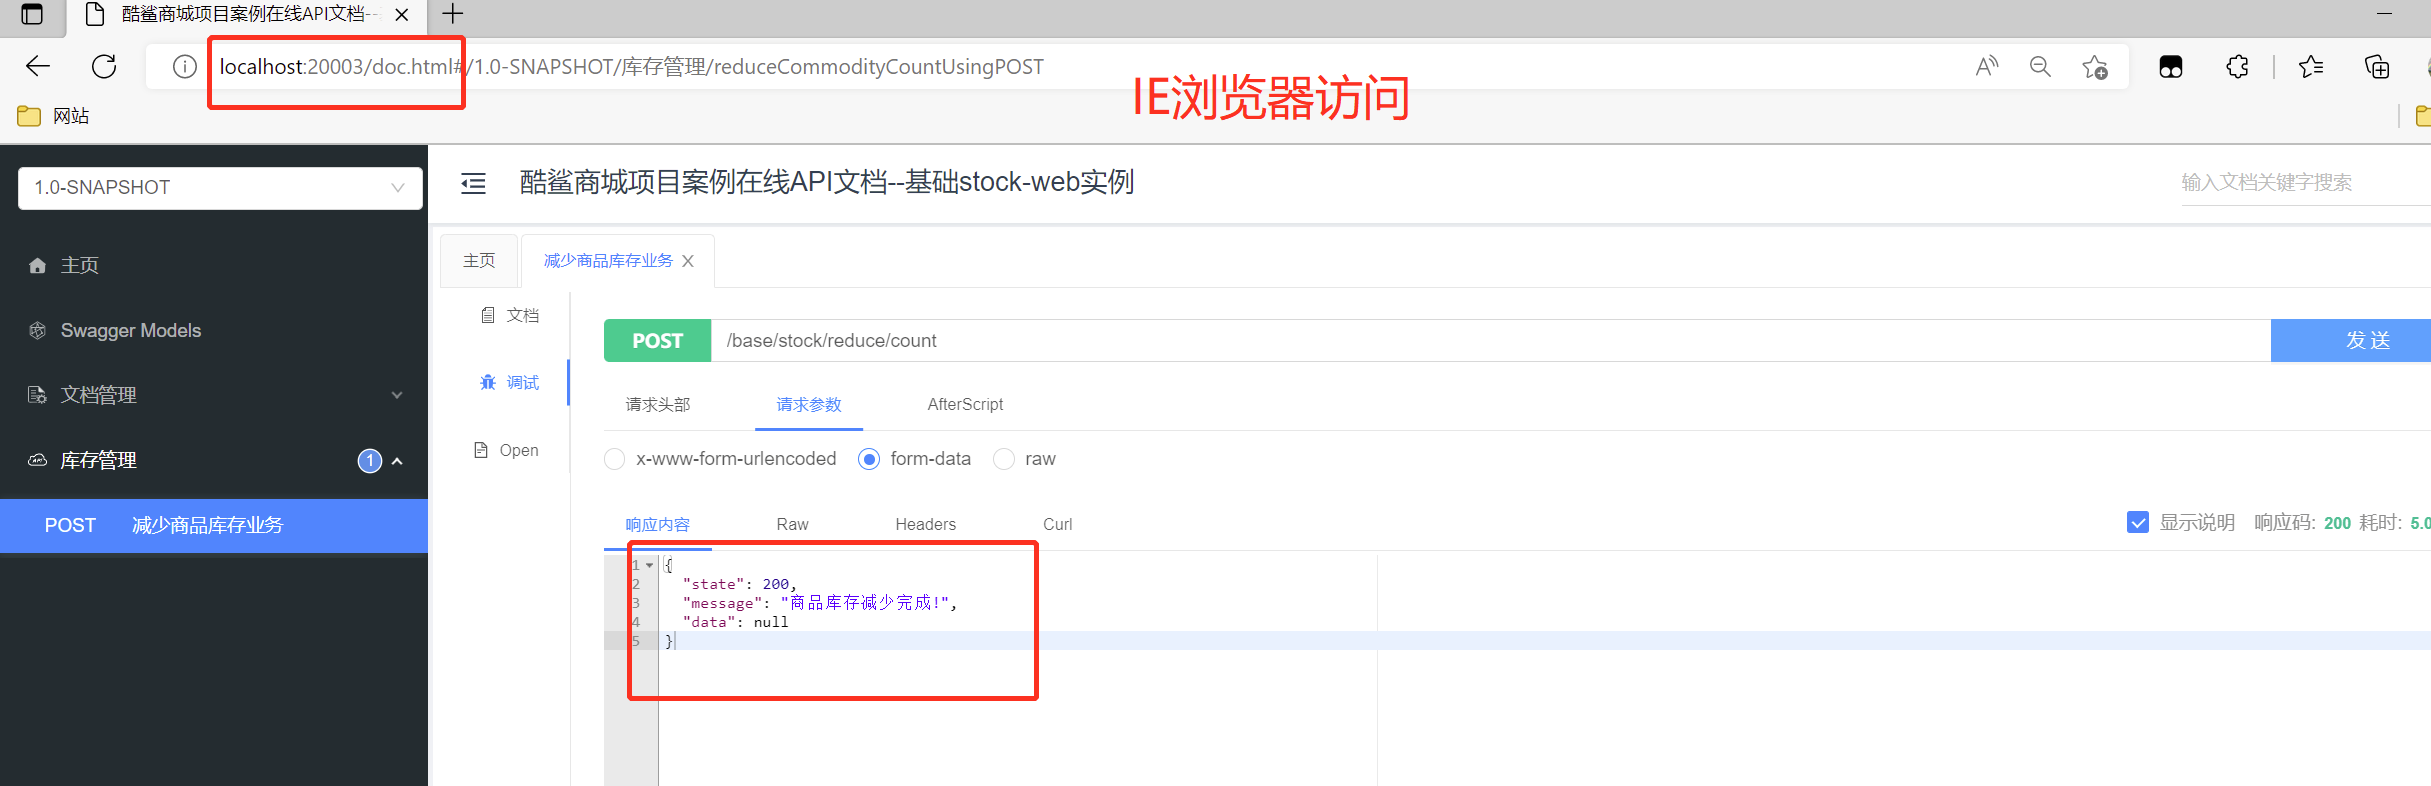The width and height of the screenshot is (2431, 786).
Task: Switch to the 主页 tab
Action: [479, 261]
